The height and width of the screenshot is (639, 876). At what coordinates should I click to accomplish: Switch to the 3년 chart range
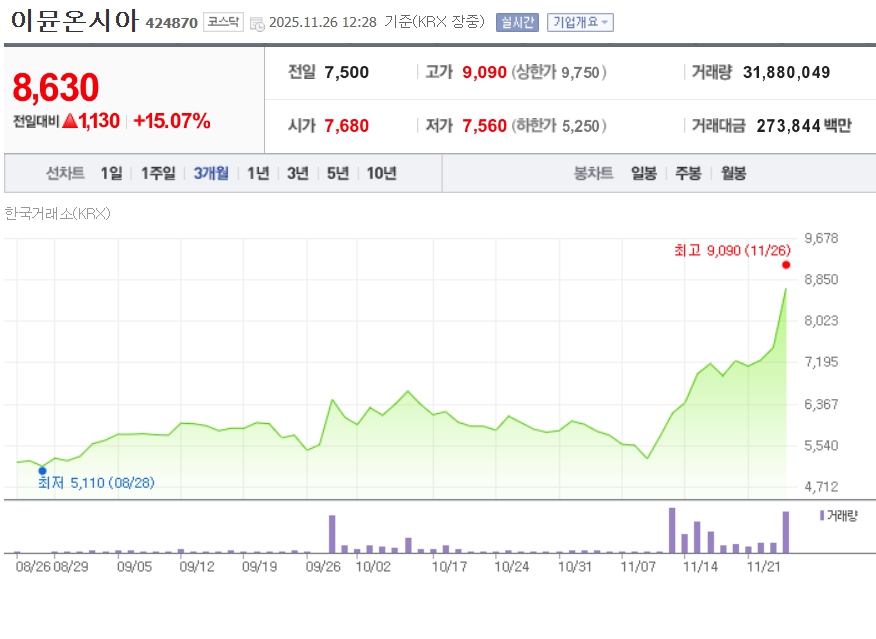tap(298, 173)
